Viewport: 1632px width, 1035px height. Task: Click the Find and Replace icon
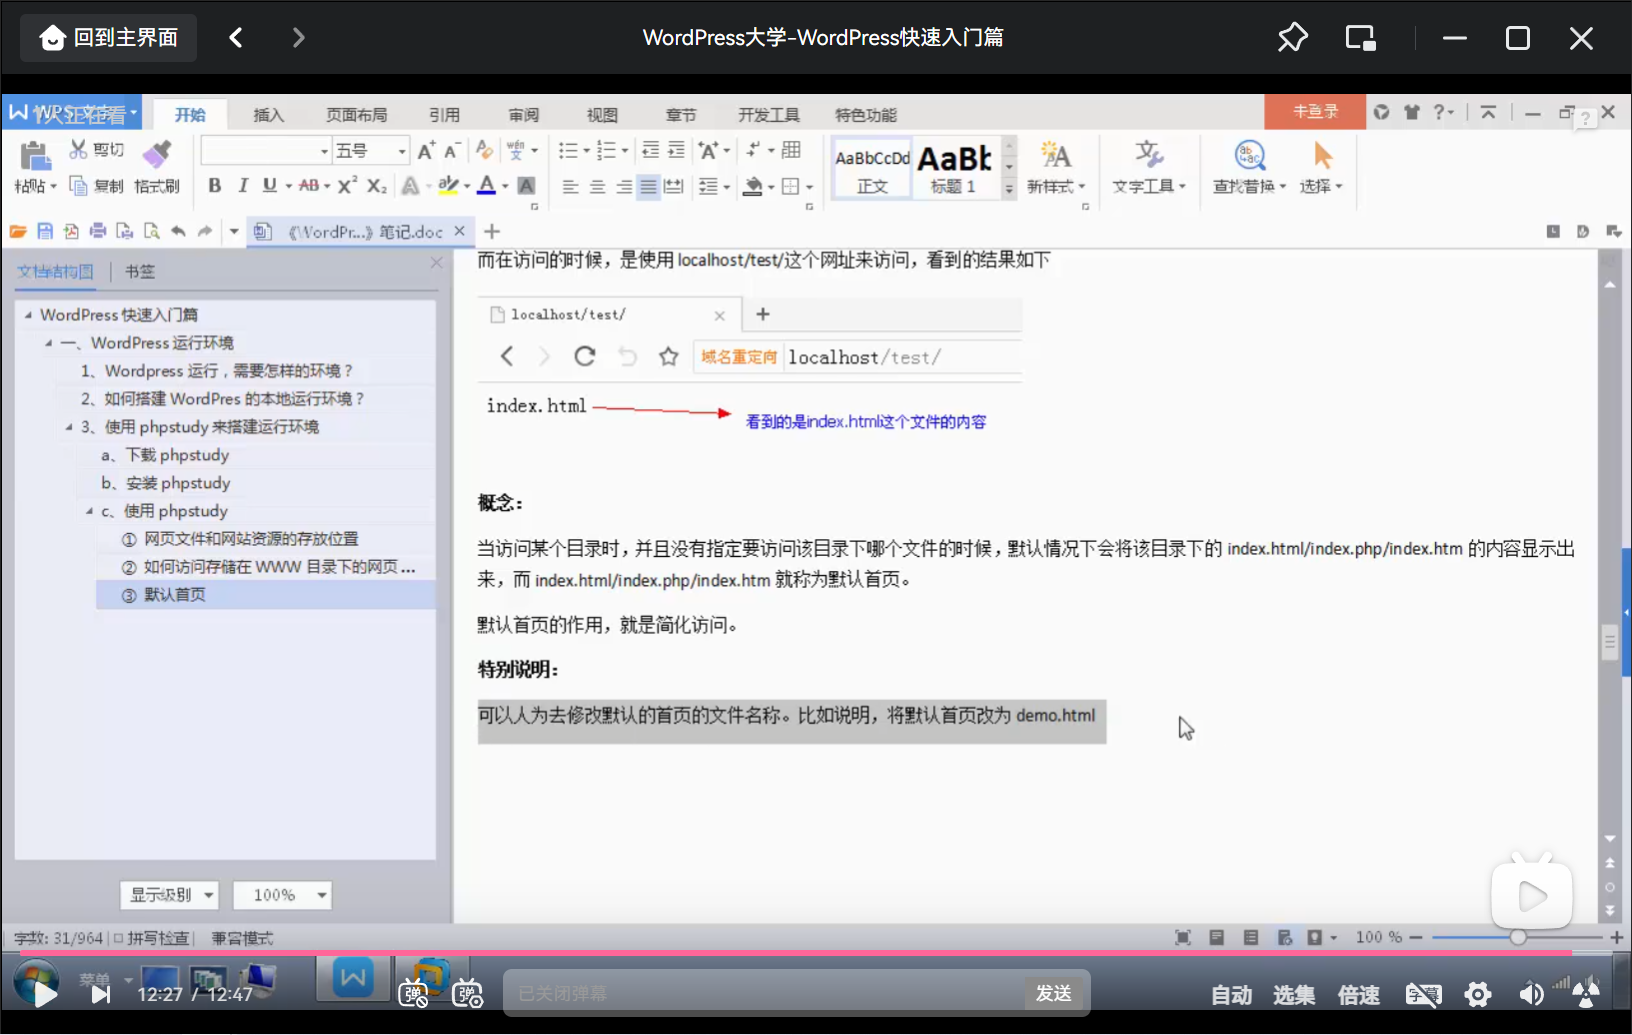pos(1250,155)
